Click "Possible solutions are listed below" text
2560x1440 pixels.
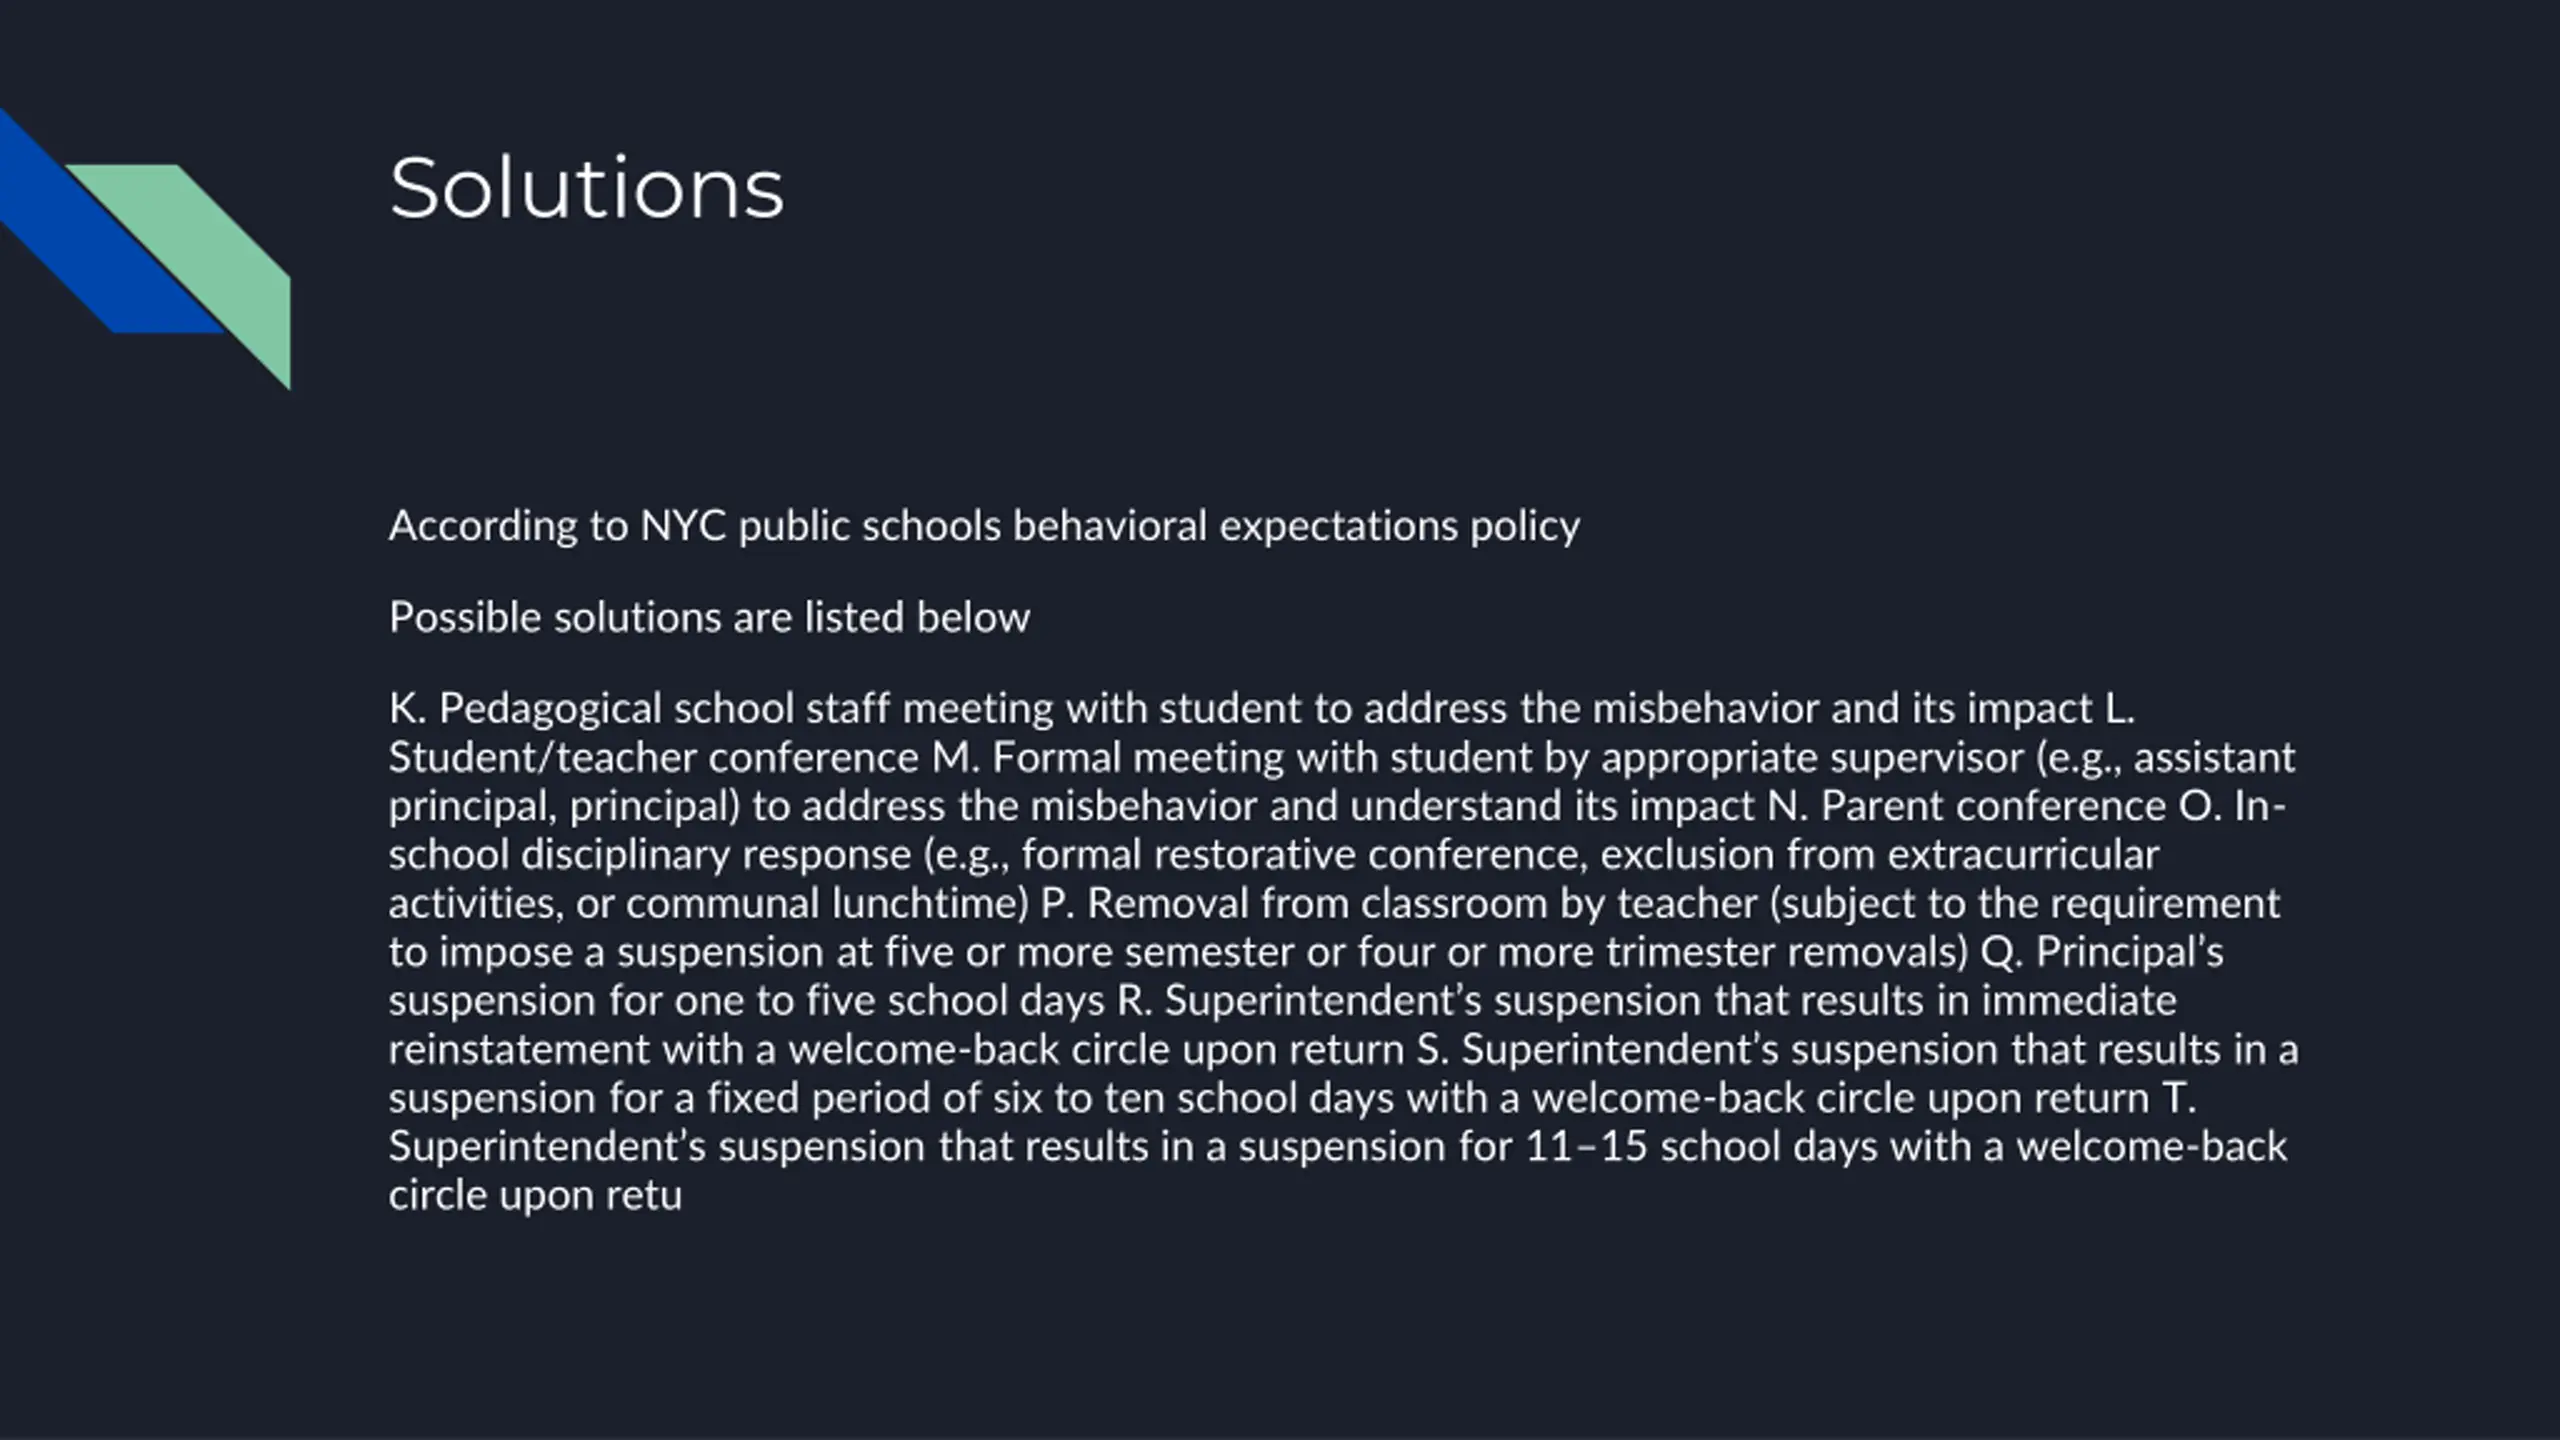[709, 617]
